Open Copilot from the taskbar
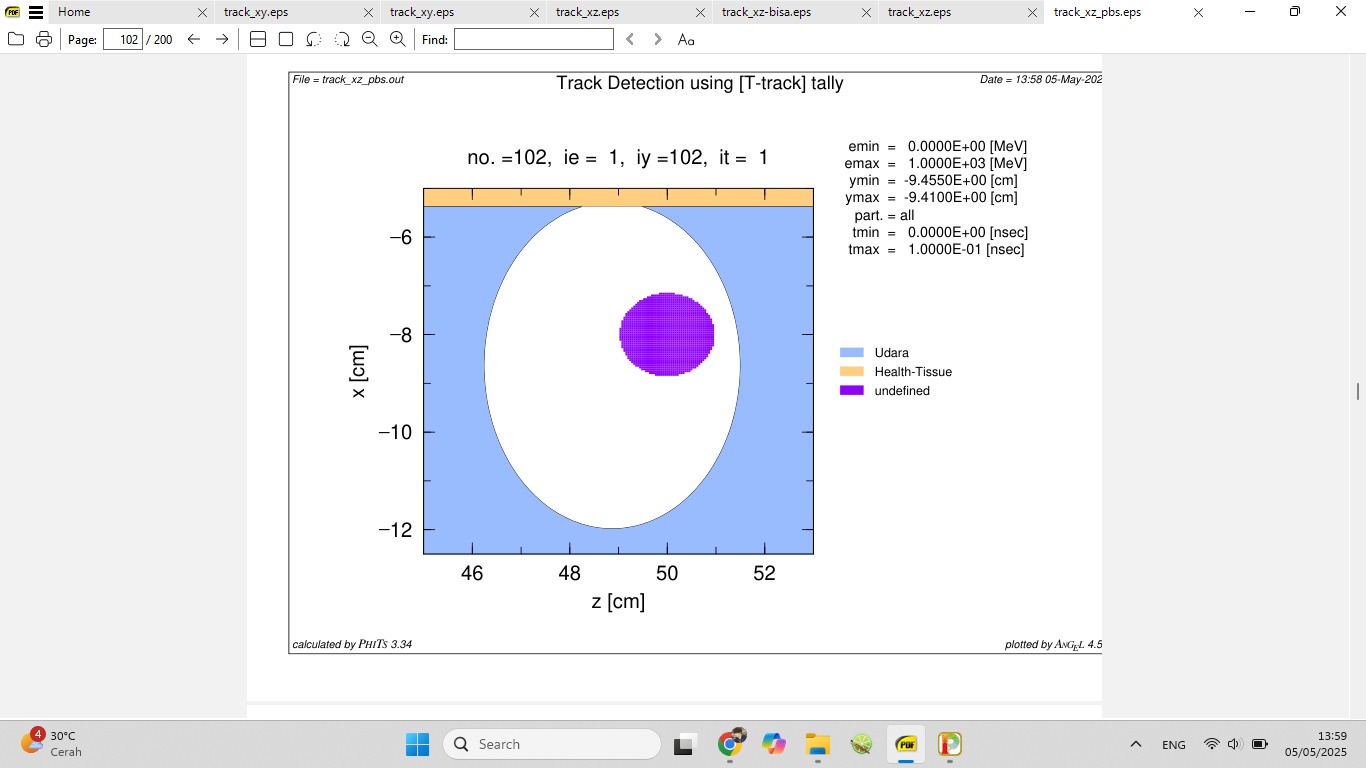 click(x=774, y=744)
